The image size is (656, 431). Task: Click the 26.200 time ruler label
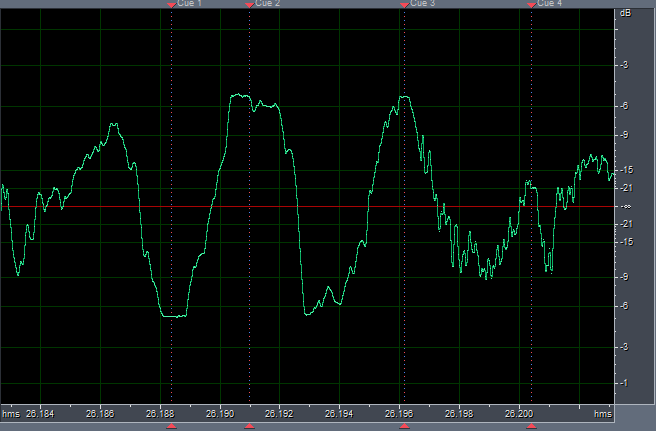(x=519, y=414)
